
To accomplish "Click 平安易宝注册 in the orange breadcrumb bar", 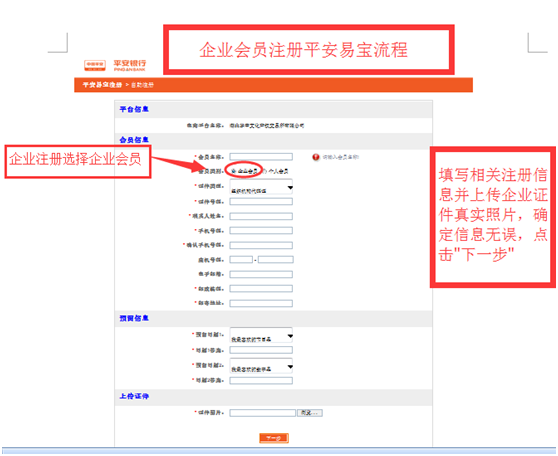I will point(102,85).
